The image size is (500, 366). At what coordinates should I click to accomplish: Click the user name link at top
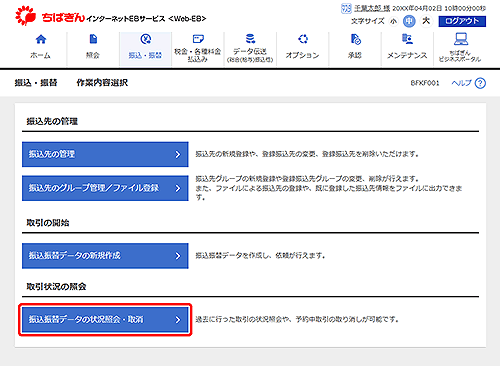372,8
